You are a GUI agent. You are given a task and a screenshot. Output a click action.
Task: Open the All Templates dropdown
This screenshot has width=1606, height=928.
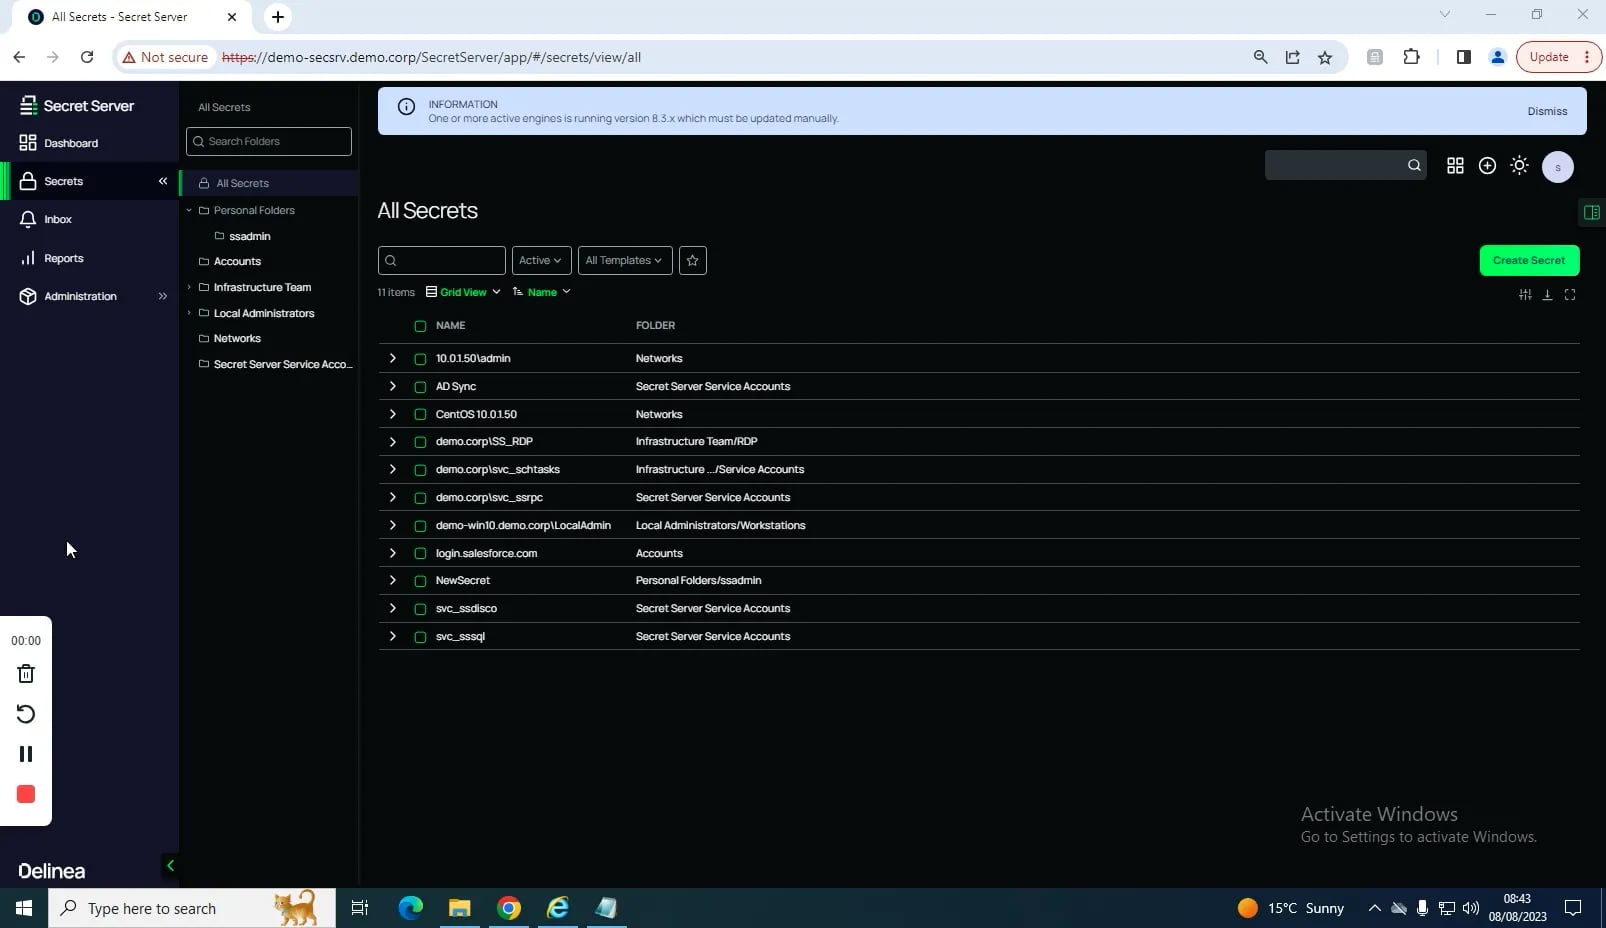tap(625, 260)
